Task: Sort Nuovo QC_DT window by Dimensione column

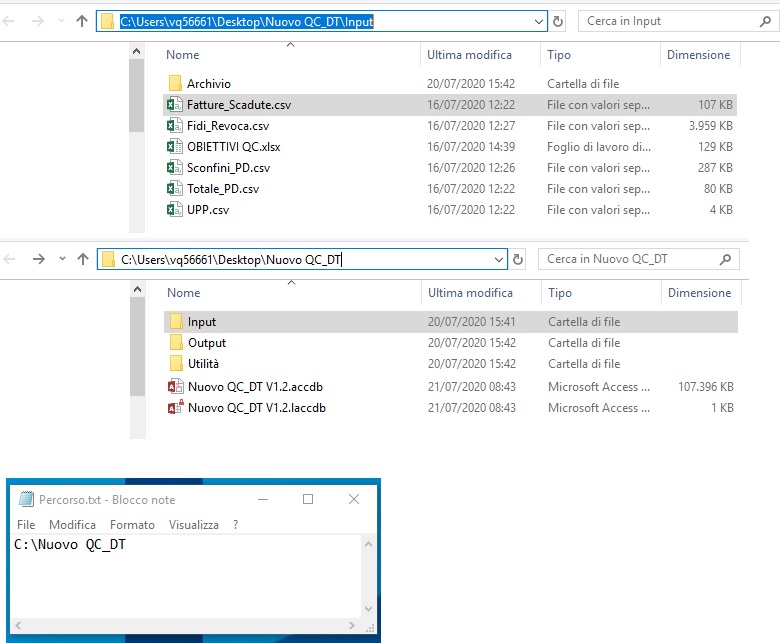Action: click(x=699, y=292)
